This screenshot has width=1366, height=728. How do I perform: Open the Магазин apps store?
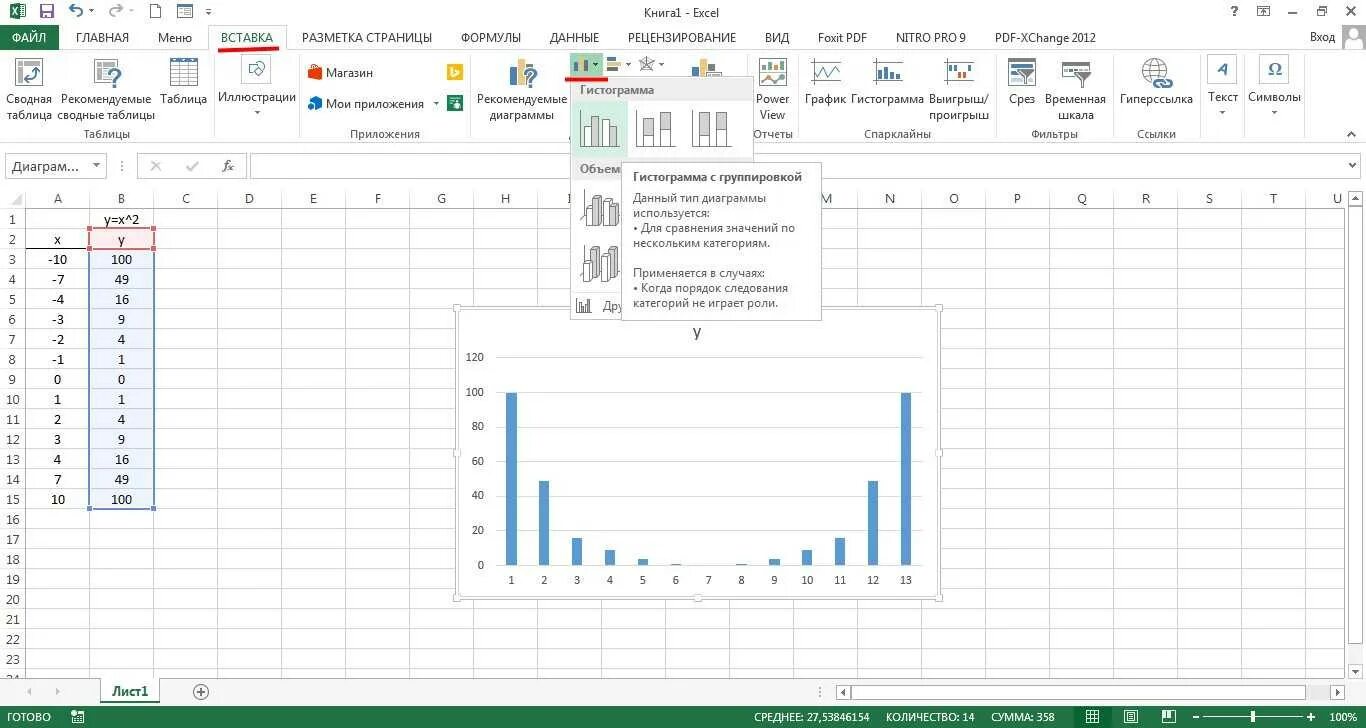340,73
